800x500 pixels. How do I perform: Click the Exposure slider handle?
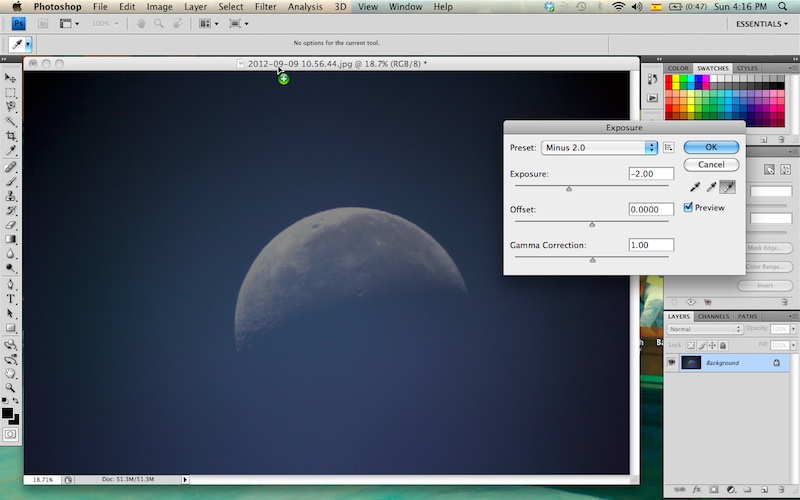(569, 188)
